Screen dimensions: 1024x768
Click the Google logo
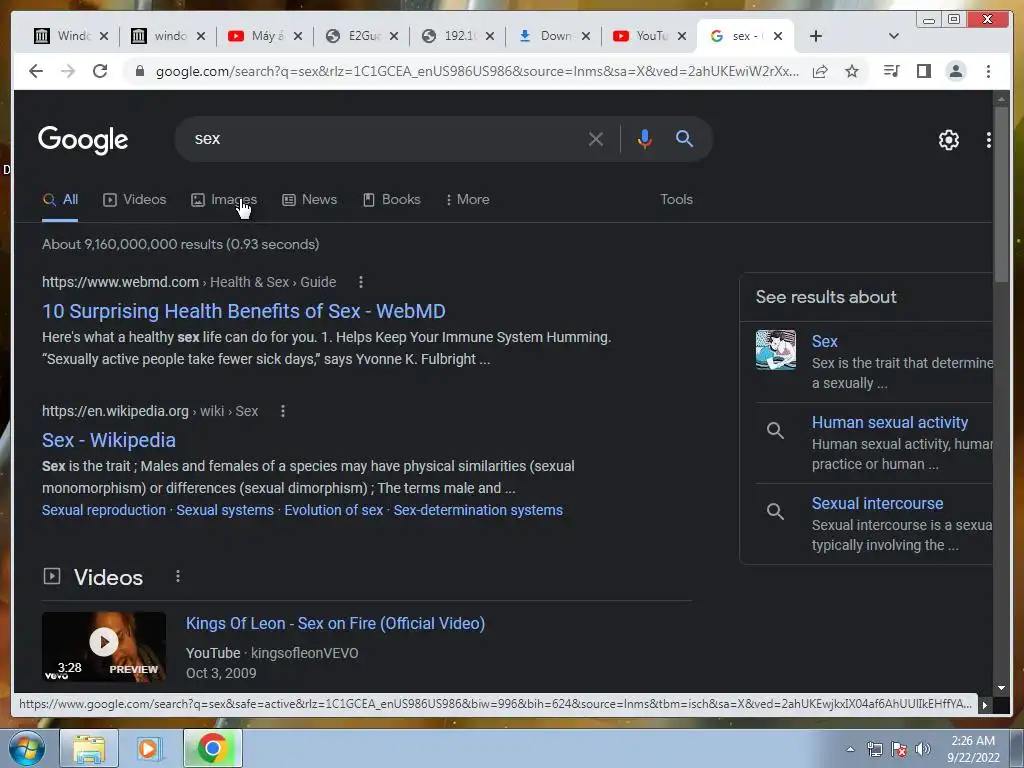tap(83, 140)
